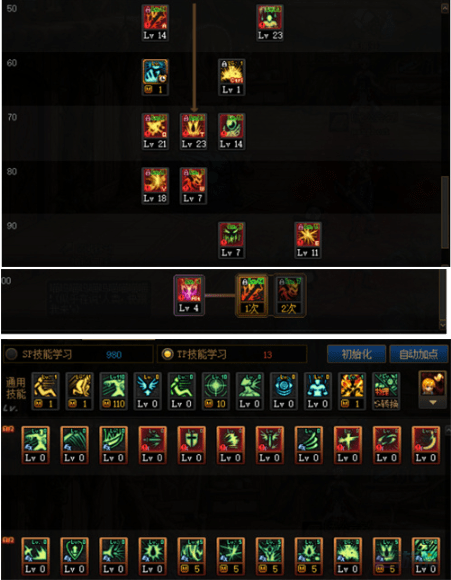Screen dimensions: 451x580
Task: Select the general skill with level 110
Action: (114, 391)
